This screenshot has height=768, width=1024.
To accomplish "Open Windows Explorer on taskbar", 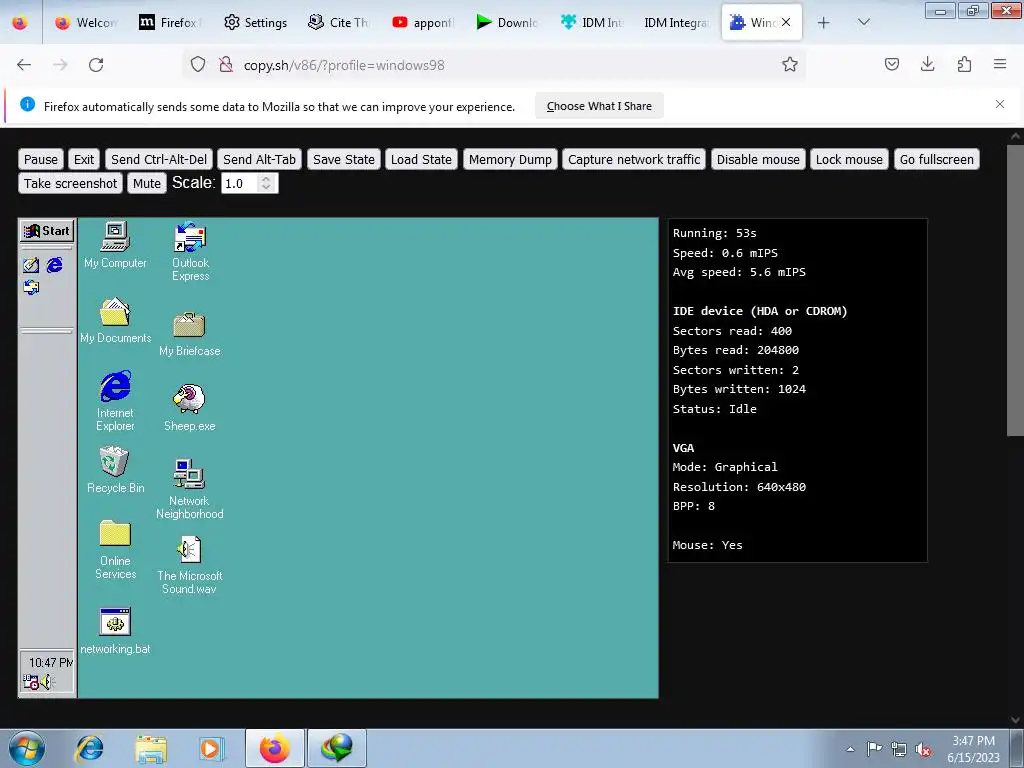I will tap(151, 748).
